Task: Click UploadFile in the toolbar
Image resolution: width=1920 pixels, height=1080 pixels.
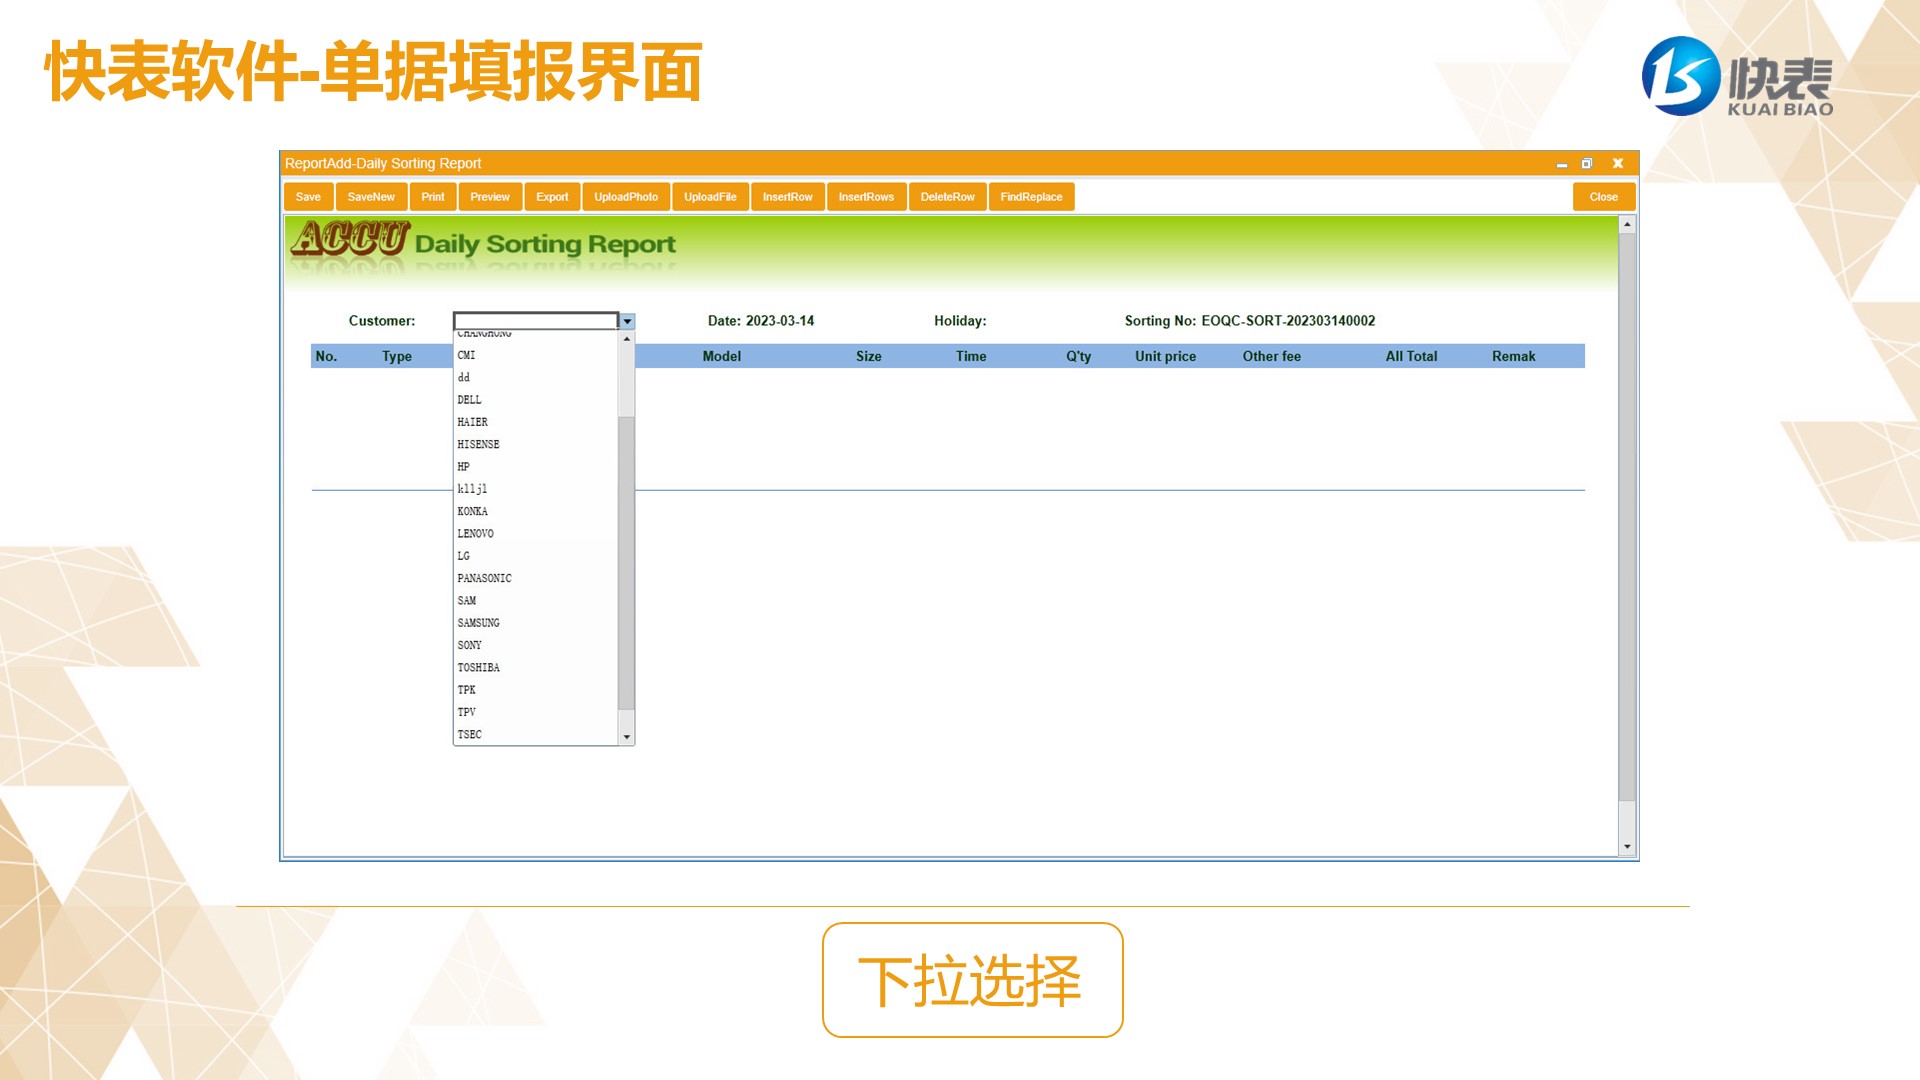Action: pos(710,197)
